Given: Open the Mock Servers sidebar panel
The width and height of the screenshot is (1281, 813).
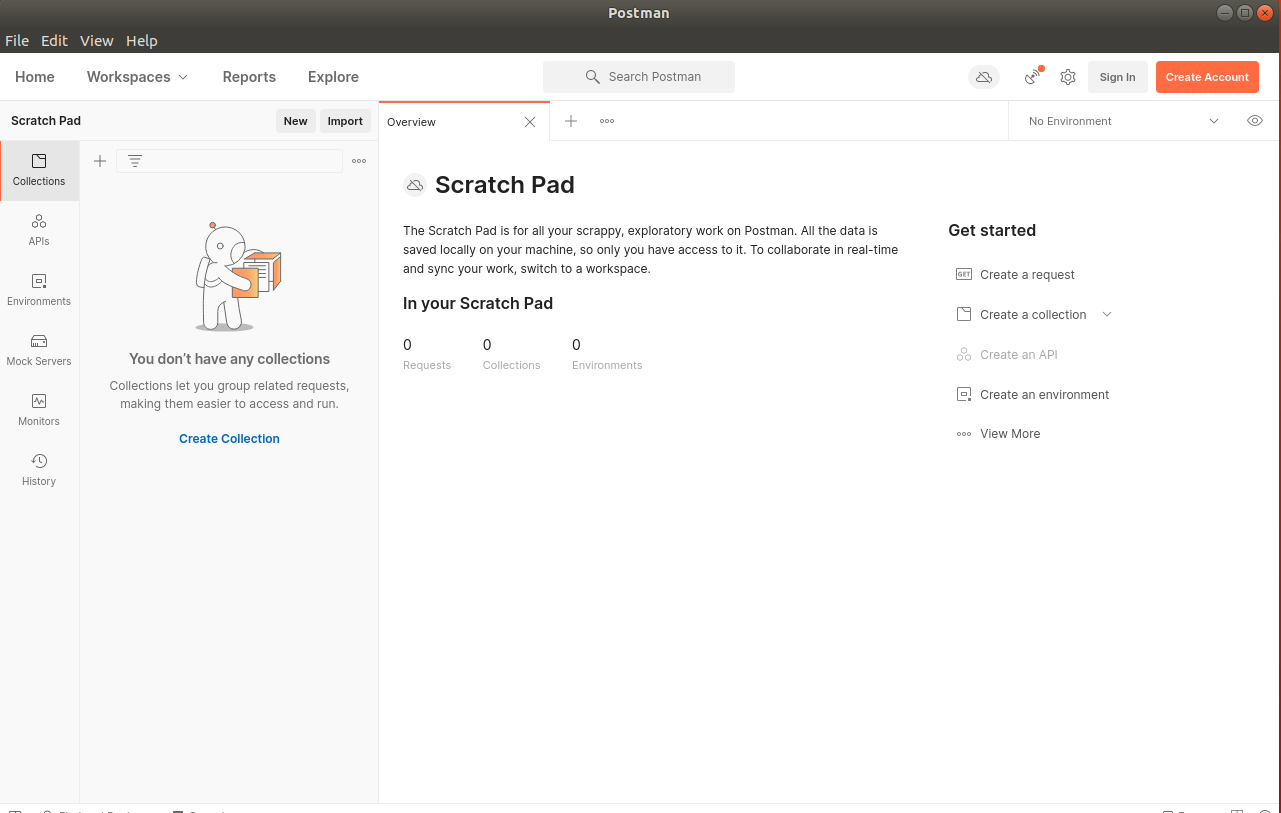Looking at the screenshot, I should pyautogui.click(x=39, y=350).
